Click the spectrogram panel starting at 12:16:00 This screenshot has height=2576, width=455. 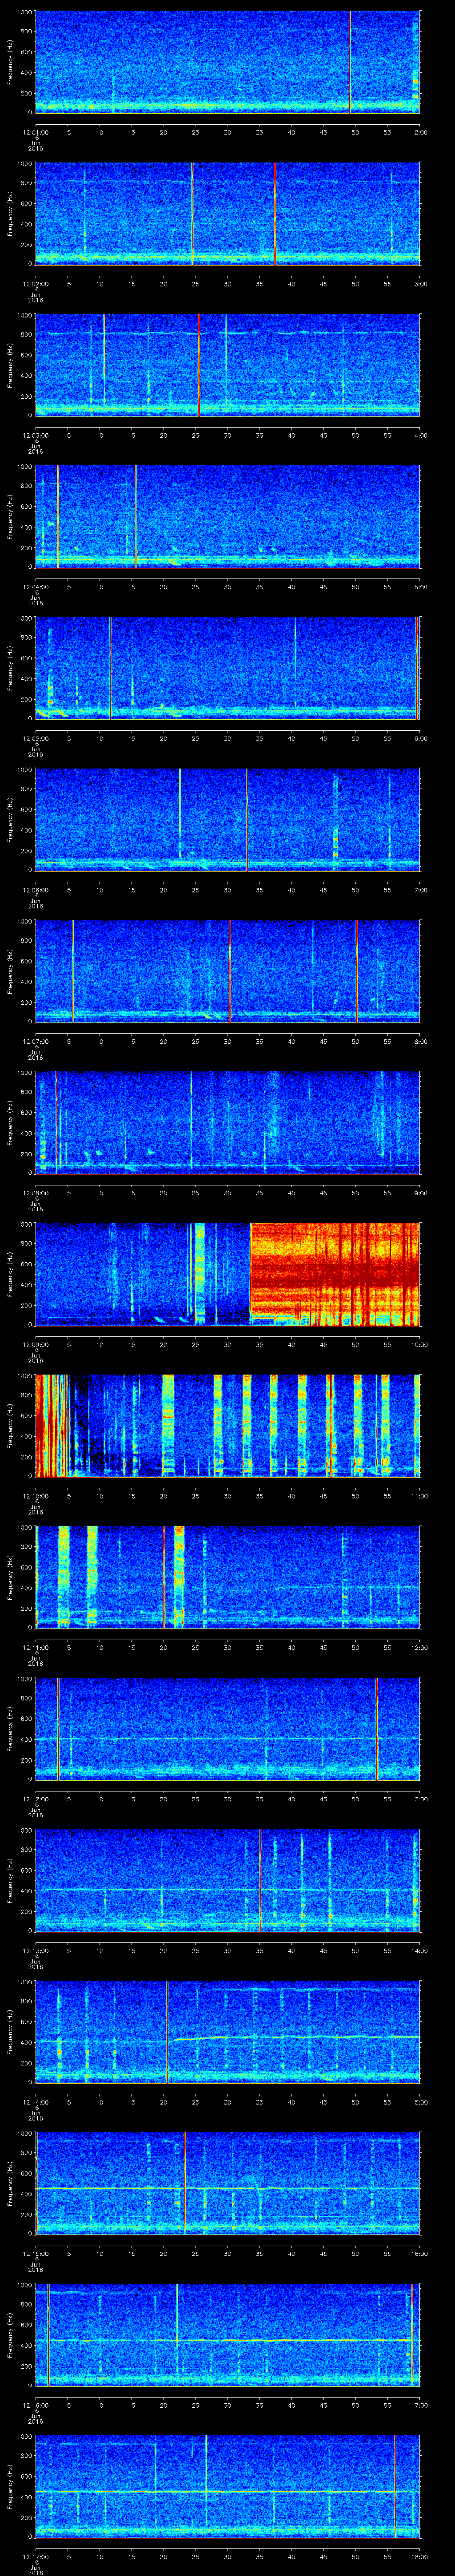click(x=228, y=2335)
